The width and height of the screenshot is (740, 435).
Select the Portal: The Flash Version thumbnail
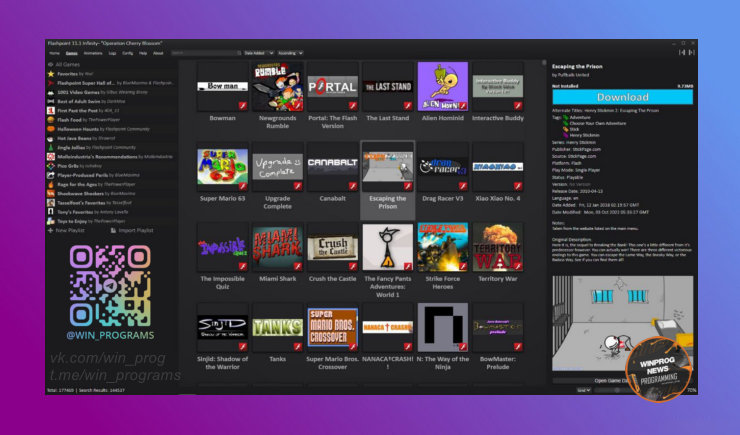333,87
